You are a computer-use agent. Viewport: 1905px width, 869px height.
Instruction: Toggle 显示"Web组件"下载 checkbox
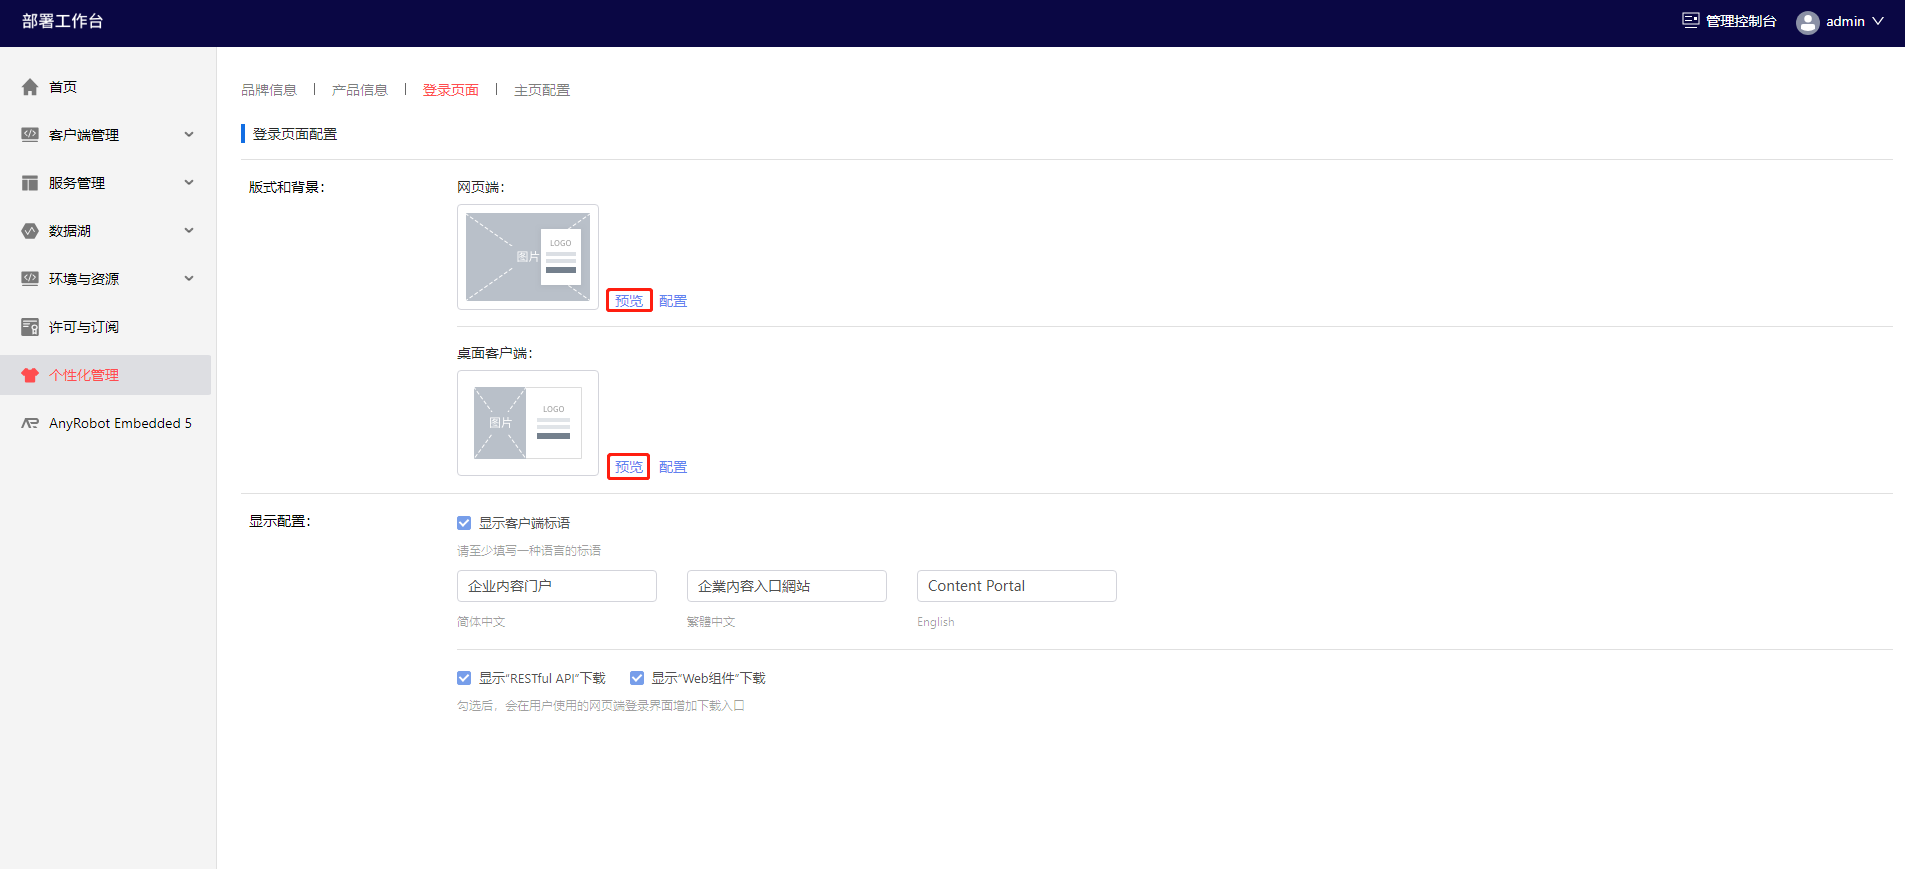click(x=637, y=678)
